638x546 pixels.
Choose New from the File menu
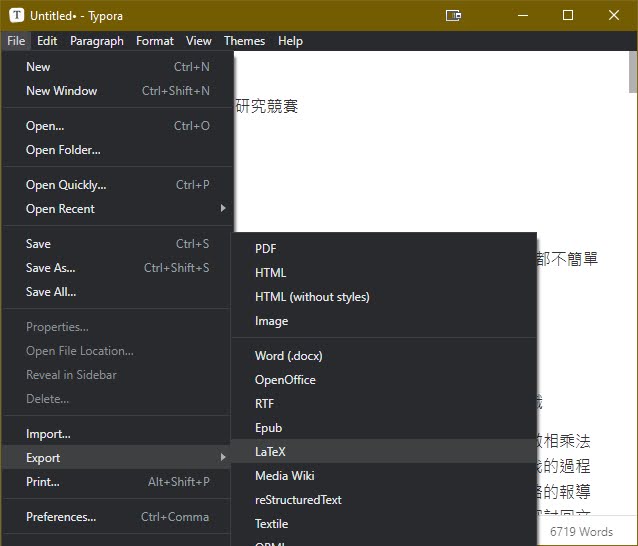118,67
